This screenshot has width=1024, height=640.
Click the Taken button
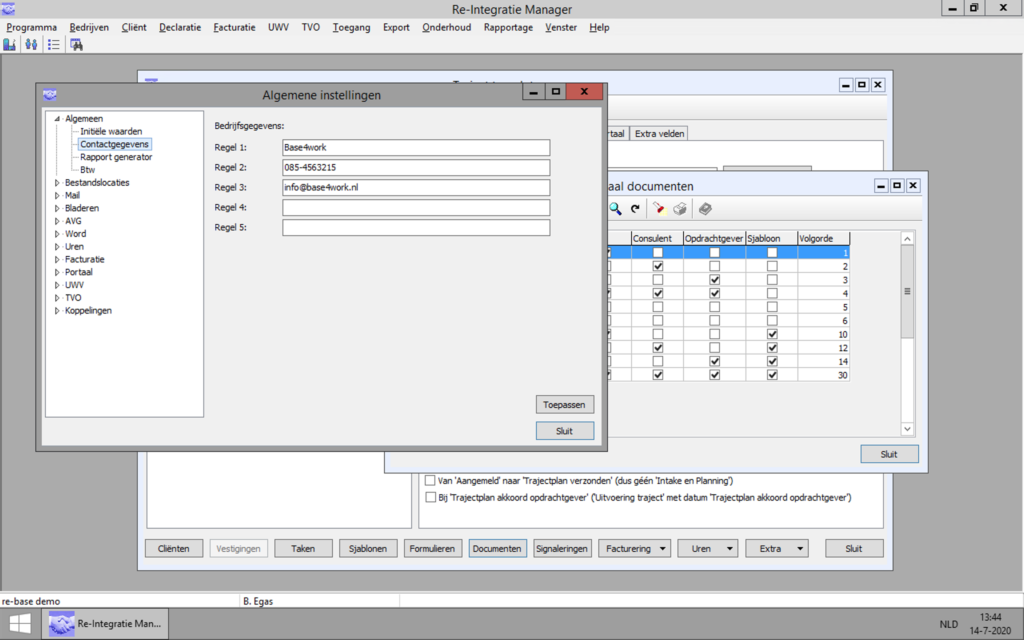(x=303, y=549)
